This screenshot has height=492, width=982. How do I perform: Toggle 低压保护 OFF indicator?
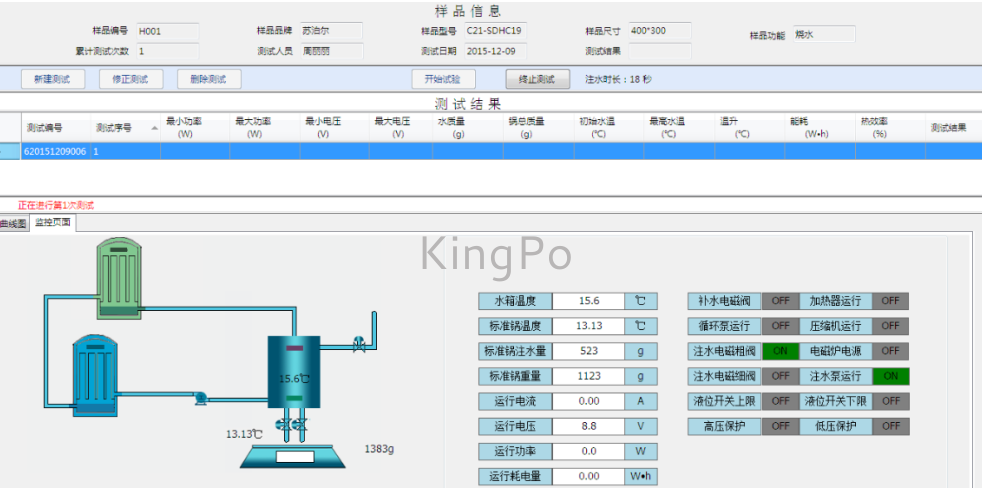890,426
